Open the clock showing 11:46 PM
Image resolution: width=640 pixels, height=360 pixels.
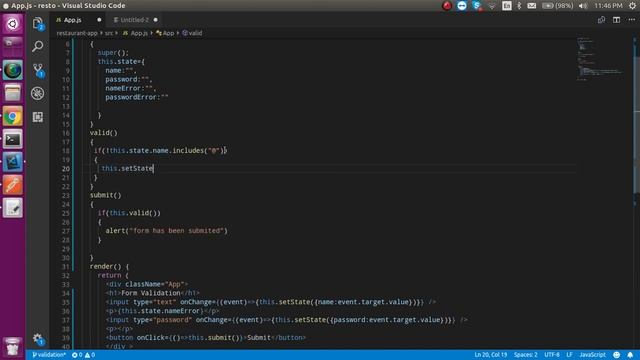point(608,6)
